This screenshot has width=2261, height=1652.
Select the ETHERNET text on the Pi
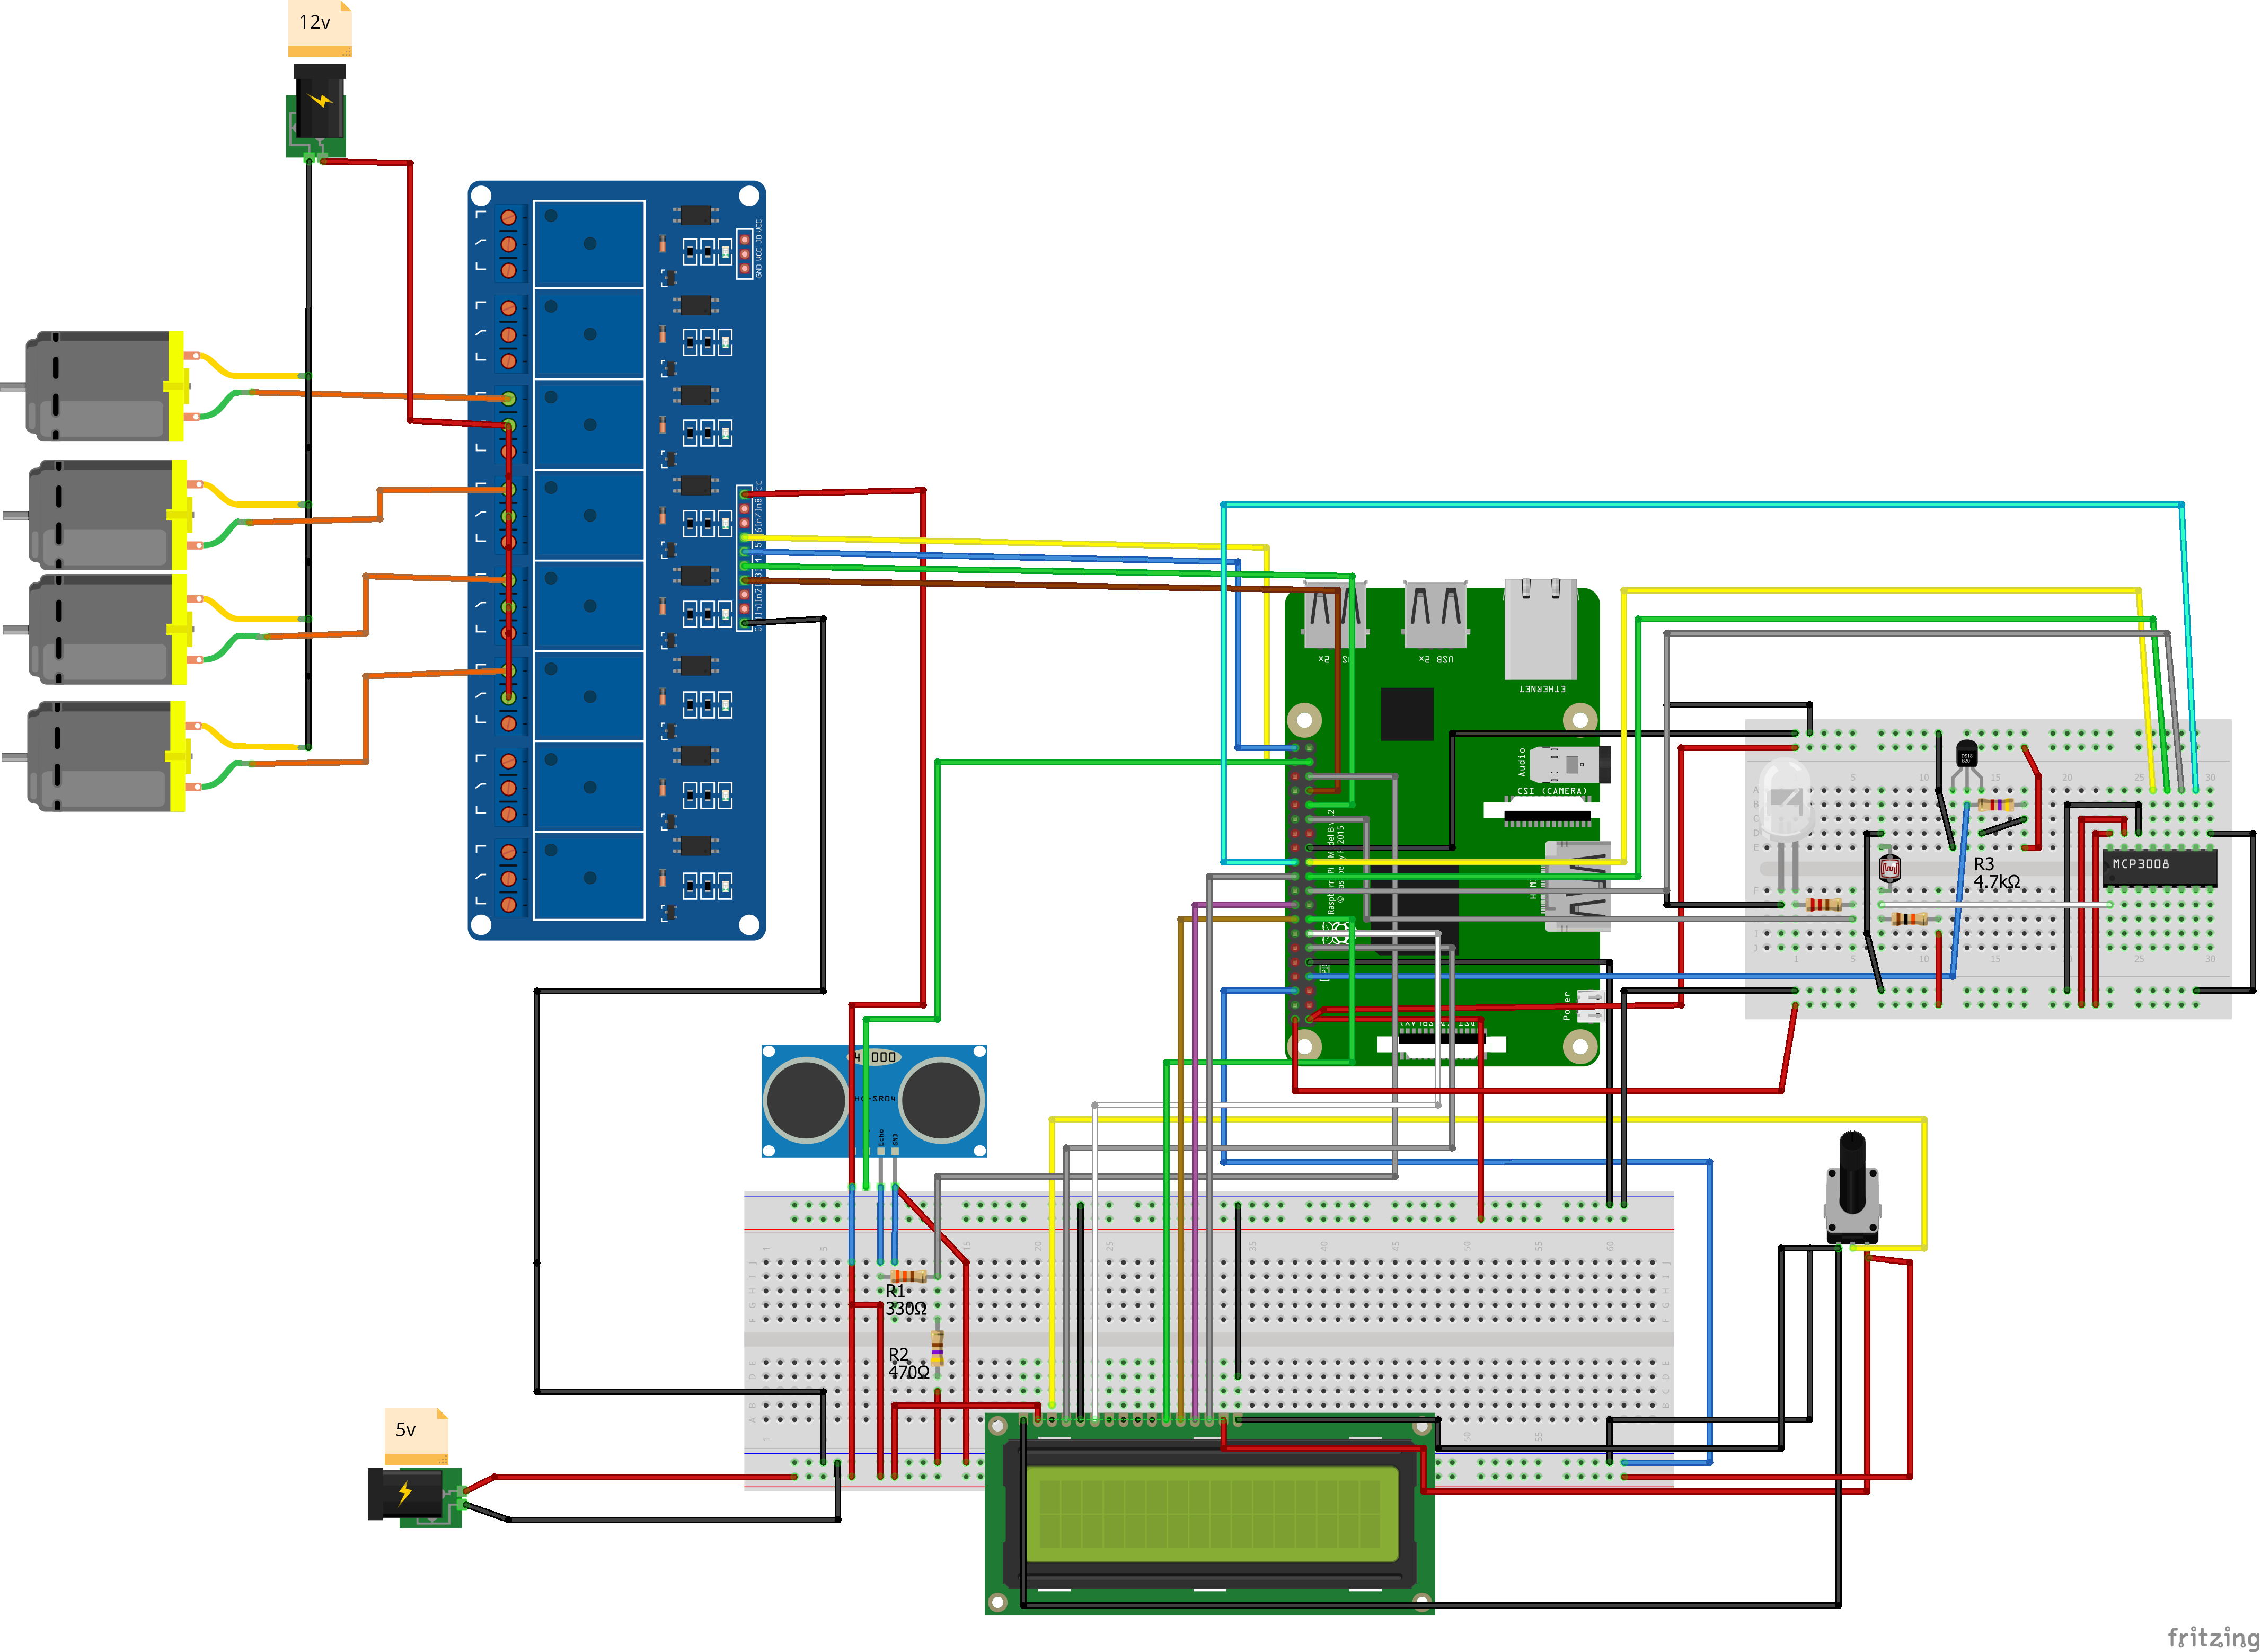pyautogui.click(x=1542, y=689)
